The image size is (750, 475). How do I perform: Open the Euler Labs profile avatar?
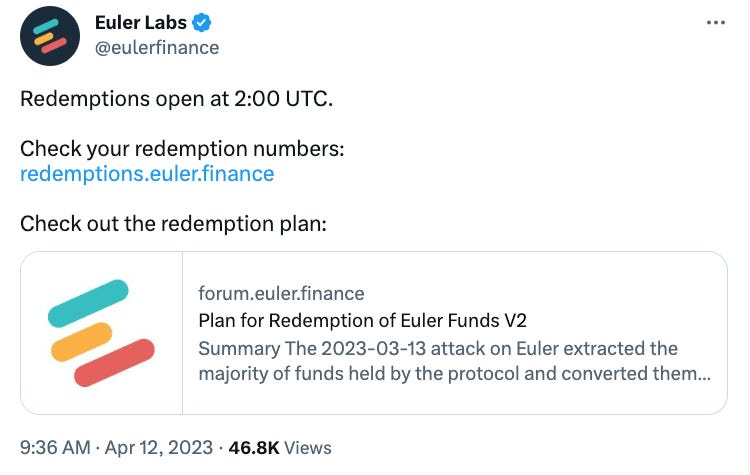[x=50, y=36]
